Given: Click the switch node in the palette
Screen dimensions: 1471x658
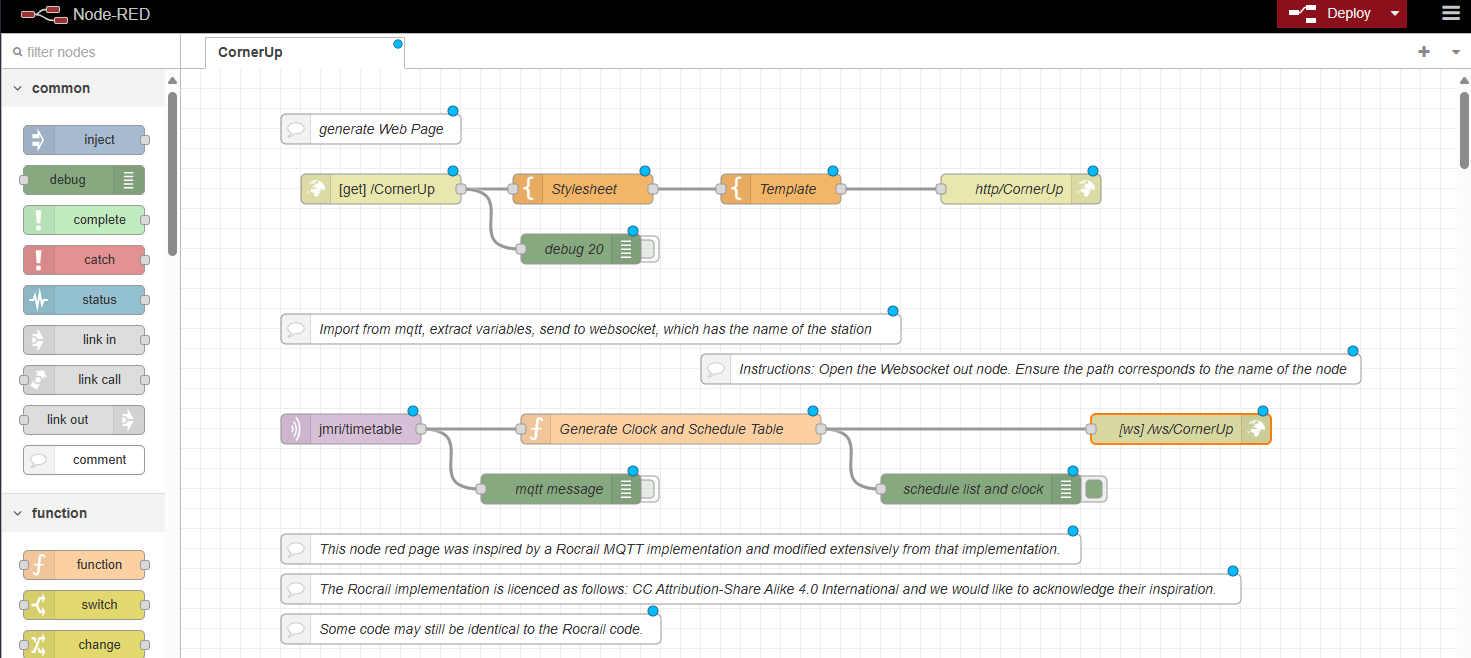Looking at the screenshot, I should click(x=85, y=605).
